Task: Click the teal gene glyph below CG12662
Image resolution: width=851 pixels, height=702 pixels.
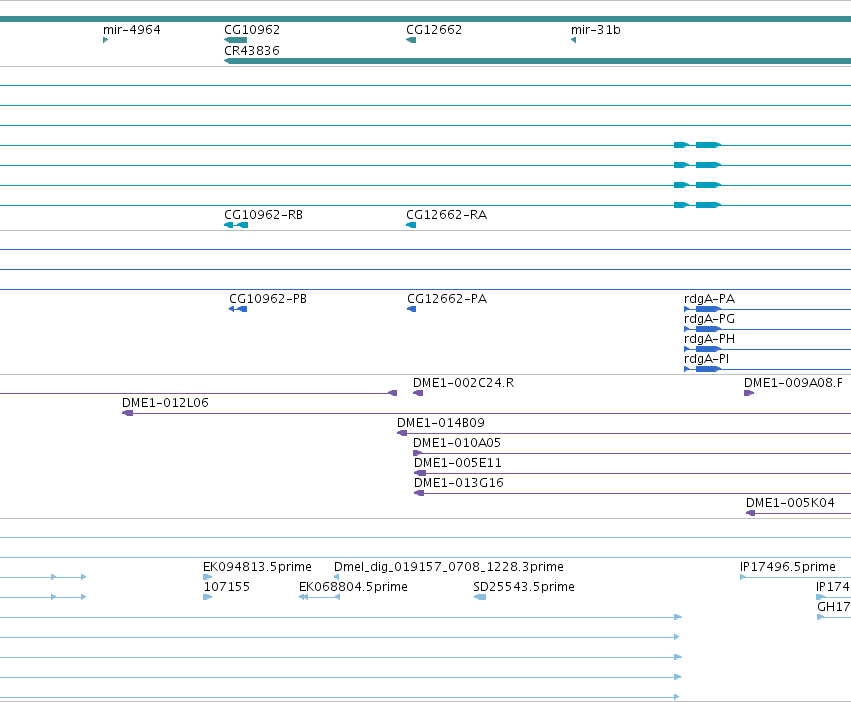Action: tap(411, 40)
